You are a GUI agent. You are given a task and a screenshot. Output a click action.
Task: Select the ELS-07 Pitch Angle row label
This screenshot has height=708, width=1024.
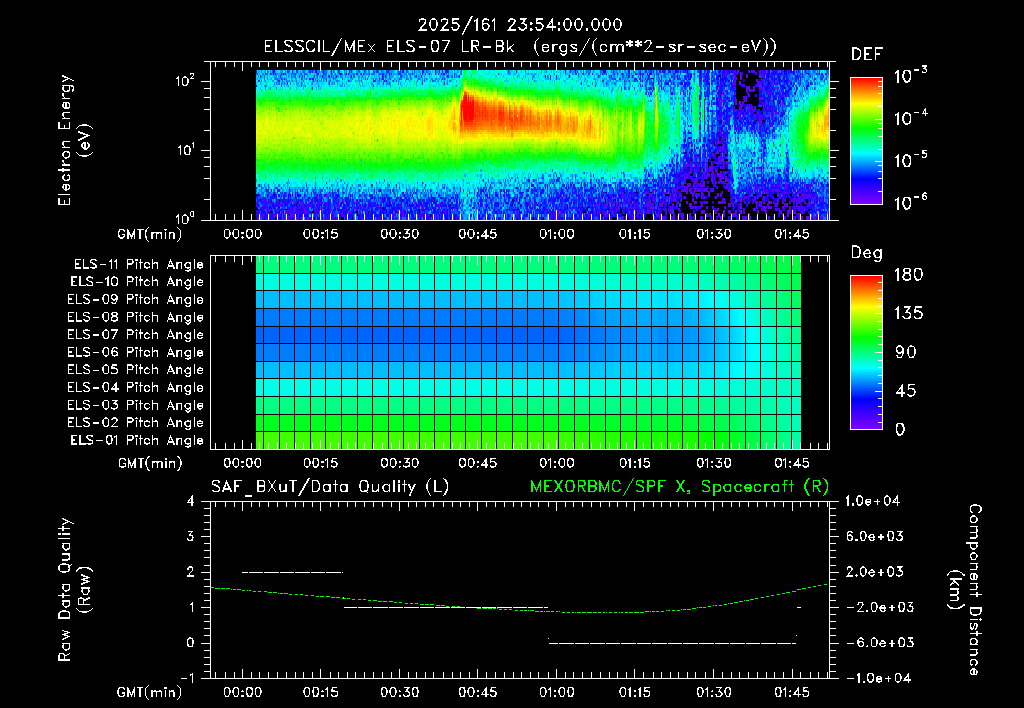pos(136,334)
